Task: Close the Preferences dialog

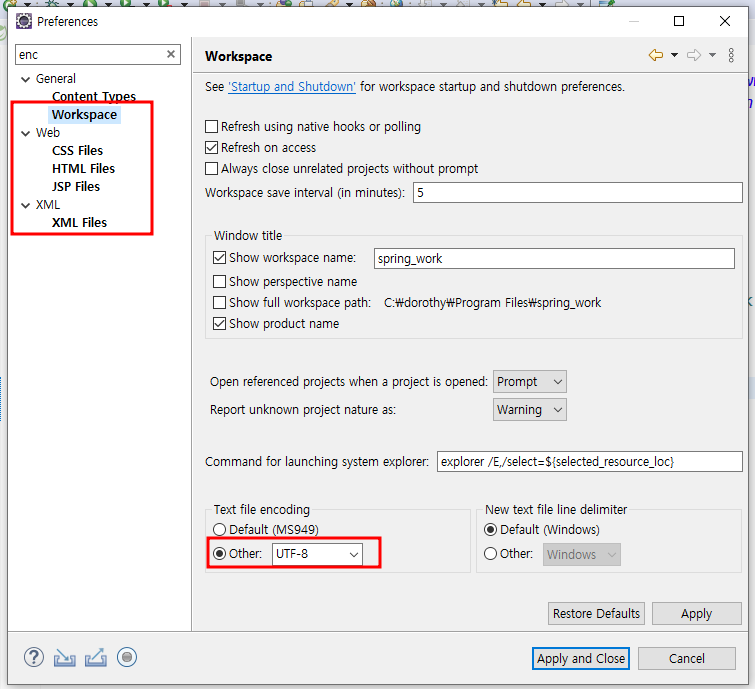Action: (725, 21)
